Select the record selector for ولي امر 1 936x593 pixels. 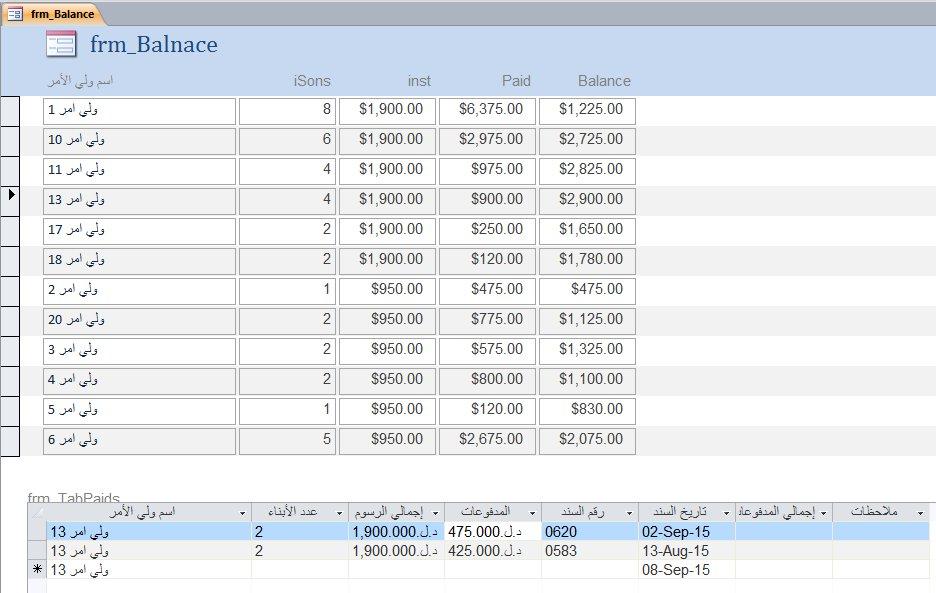click(10, 111)
